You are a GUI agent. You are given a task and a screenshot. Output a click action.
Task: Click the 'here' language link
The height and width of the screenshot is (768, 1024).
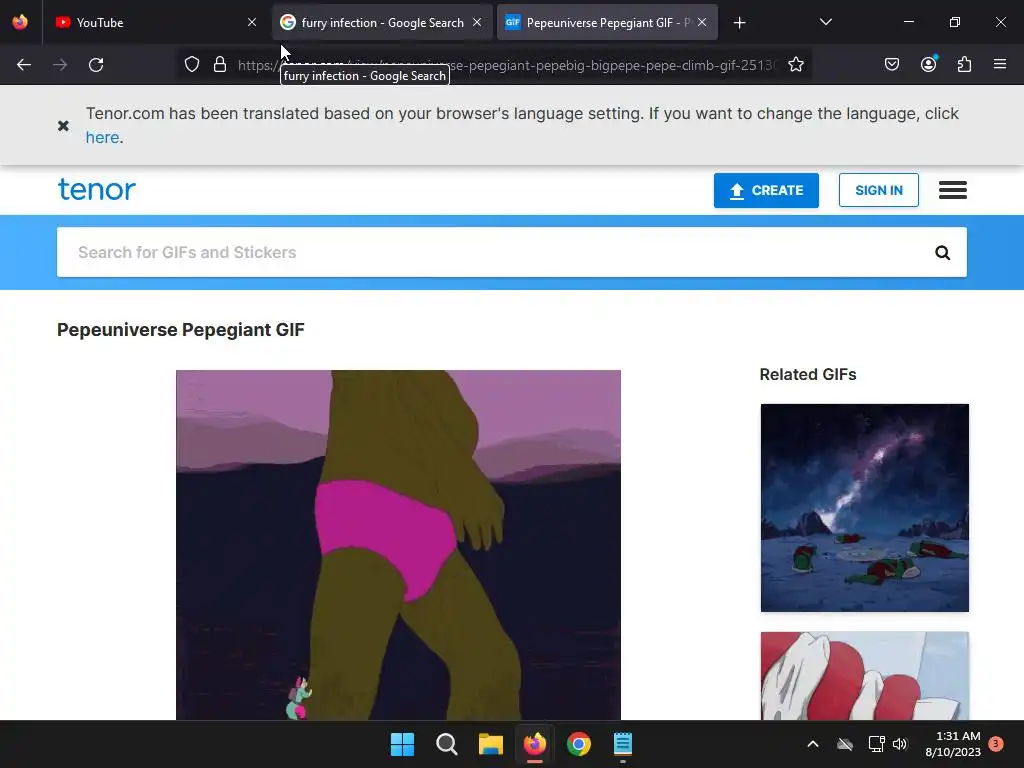(x=103, y=137)
